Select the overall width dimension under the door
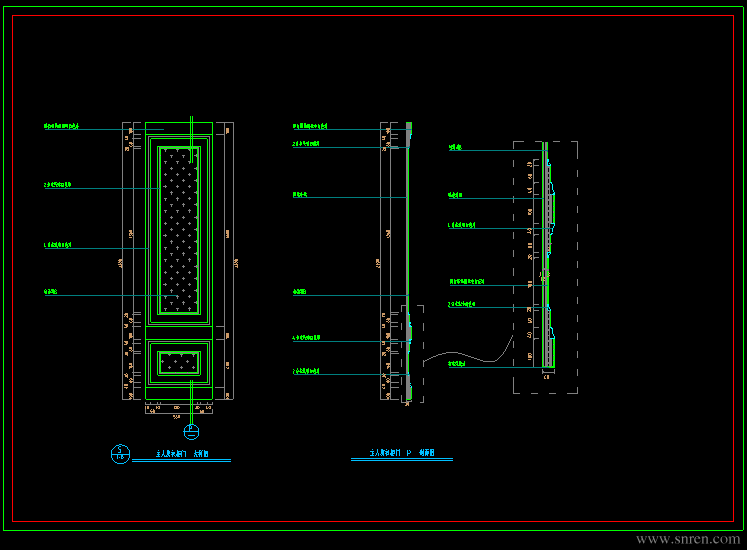 pyautogui.click(x=177, y=416)
